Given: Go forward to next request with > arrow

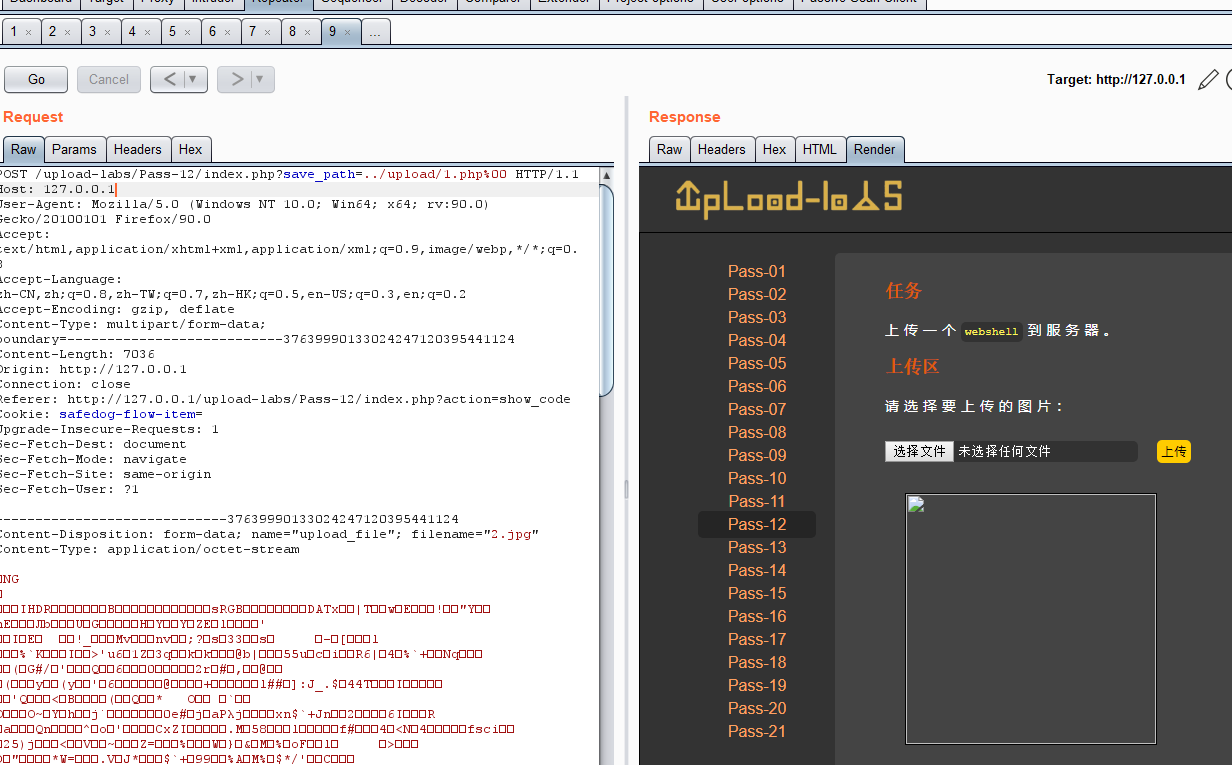Looking at the screenshot, I should [237, 79].
